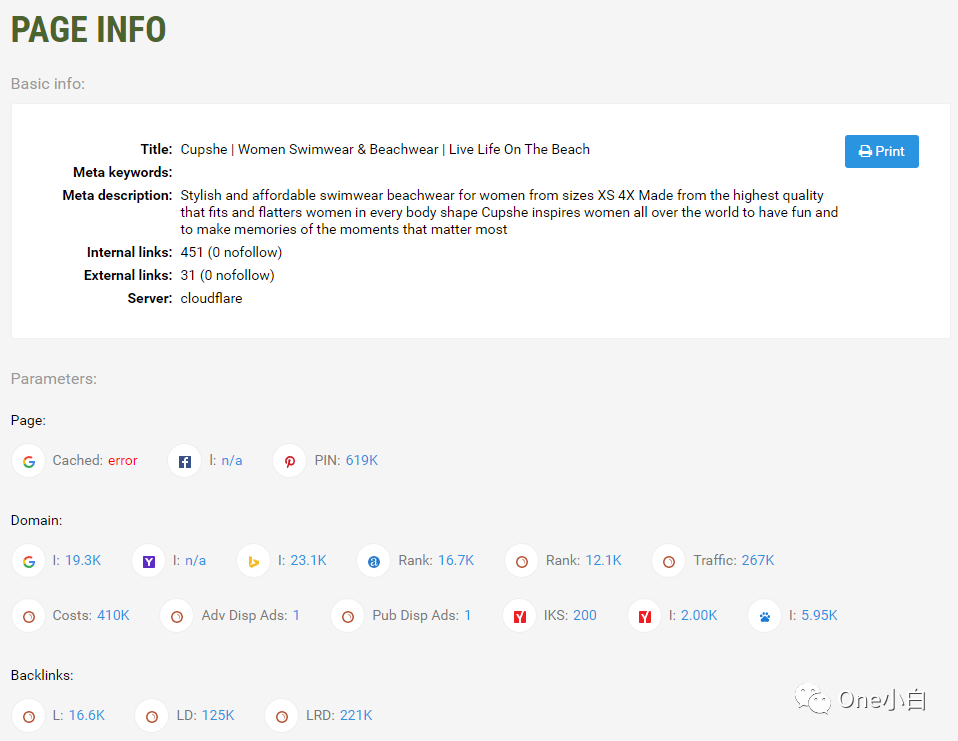The width and height of the screenshot is (958, 741).
Task: Open the Cached 'error' link
Action: point(123,461)
